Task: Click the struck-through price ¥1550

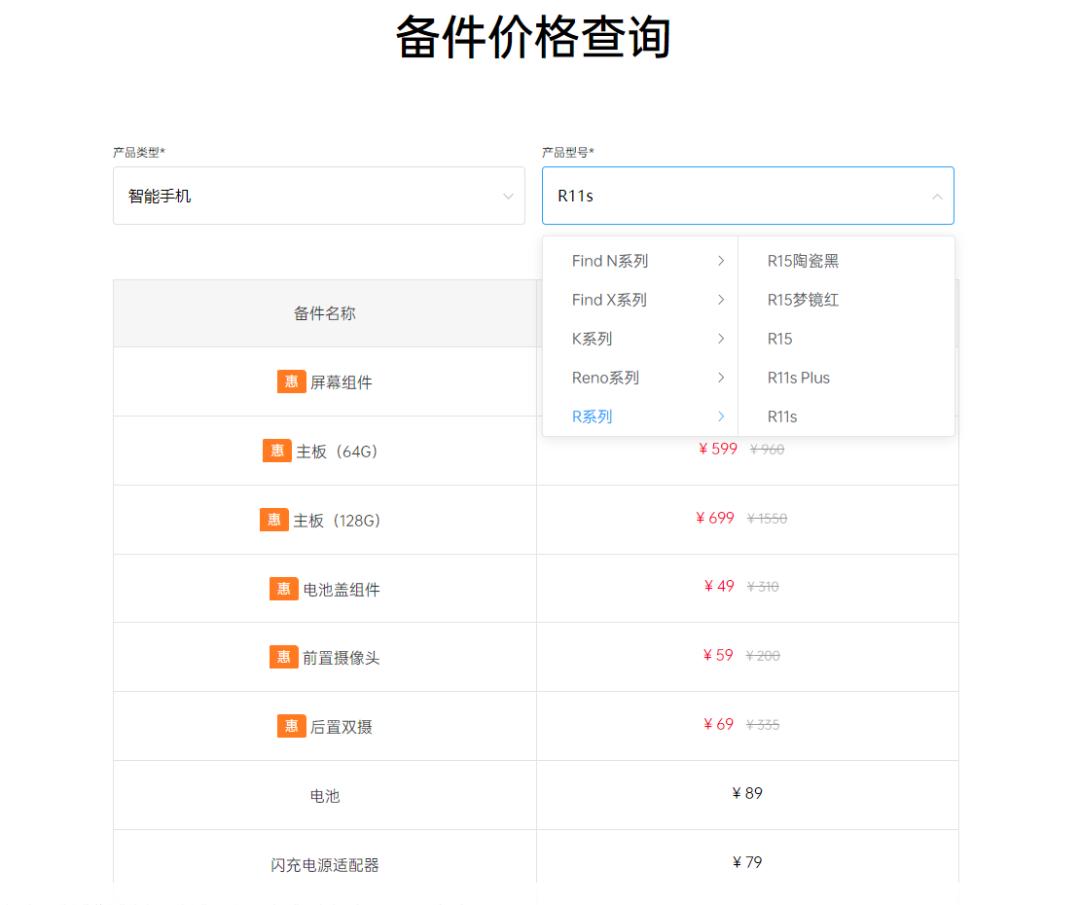Action: (767, 518)
